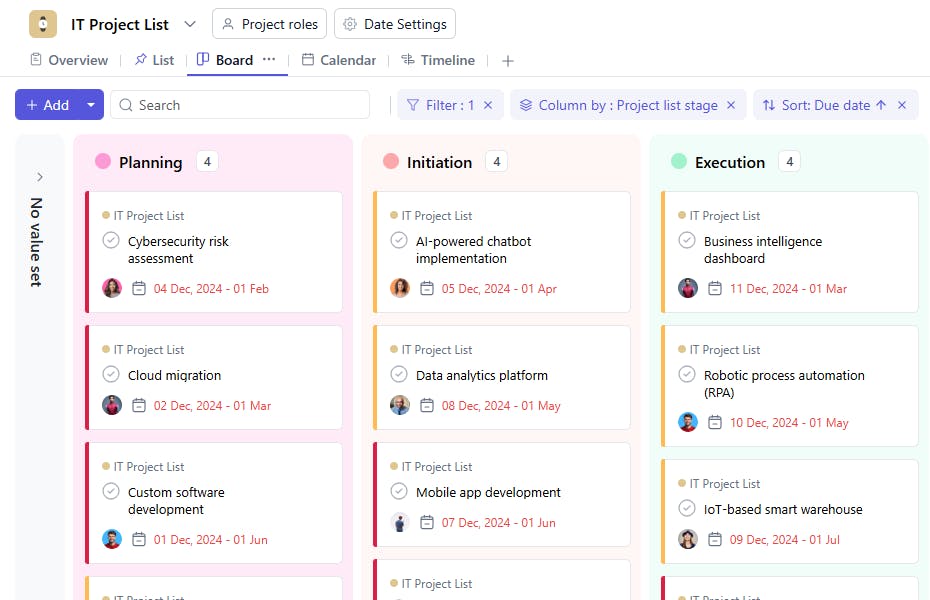Expand the No value set column
The width and height of the screenshot is (930, 600).
[x=40, y=177]
